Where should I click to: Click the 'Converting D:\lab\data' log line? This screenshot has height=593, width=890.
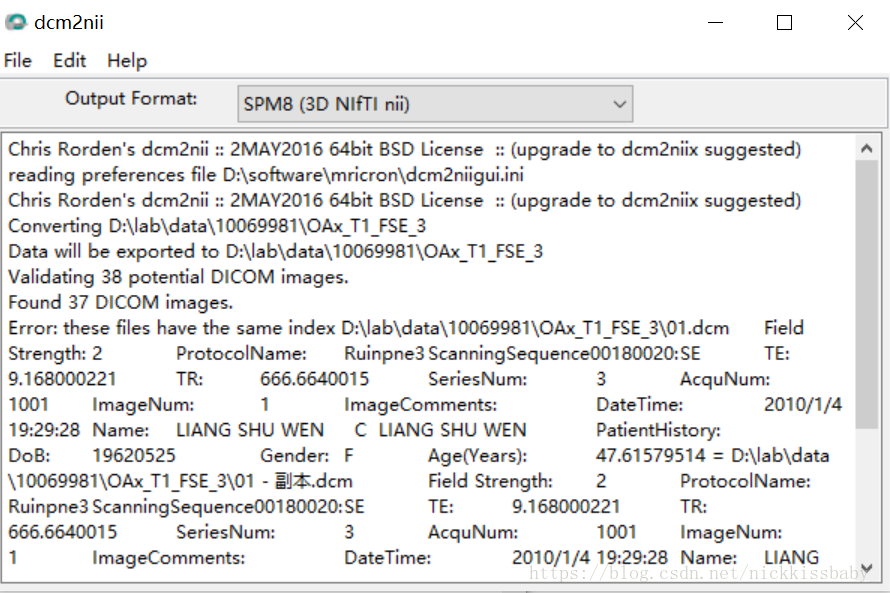217,226
